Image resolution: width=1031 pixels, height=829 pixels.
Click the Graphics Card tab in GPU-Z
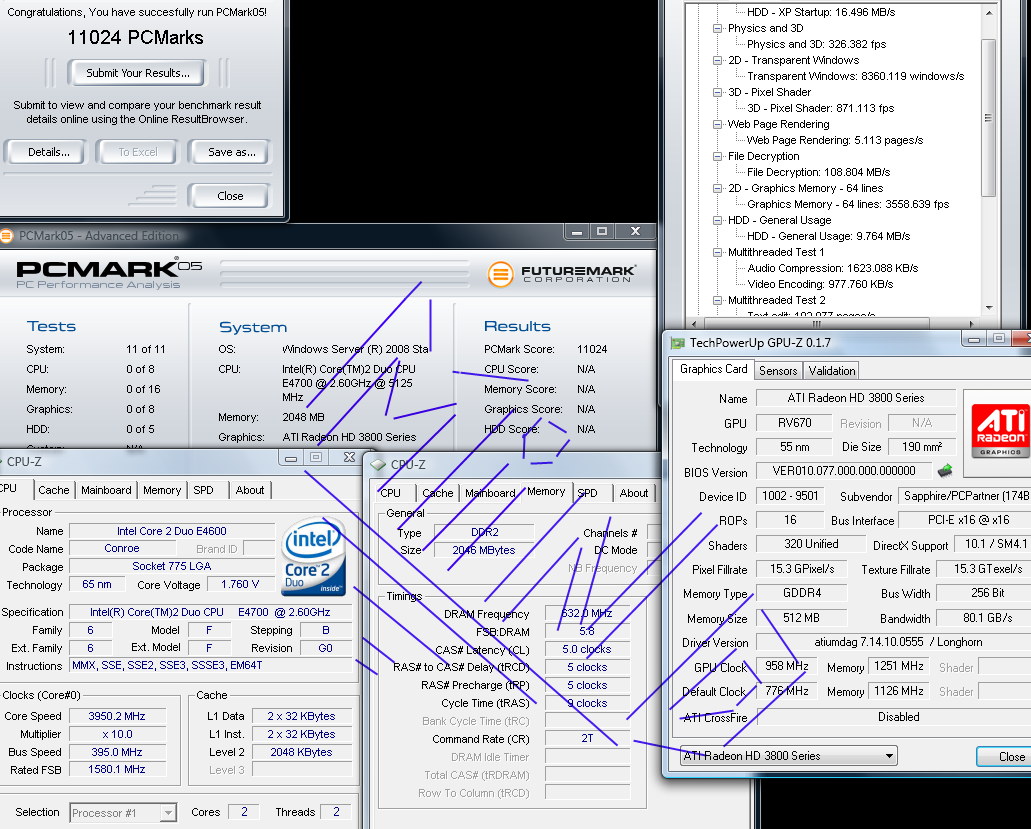pyautogui.click(x=713, y=369)
